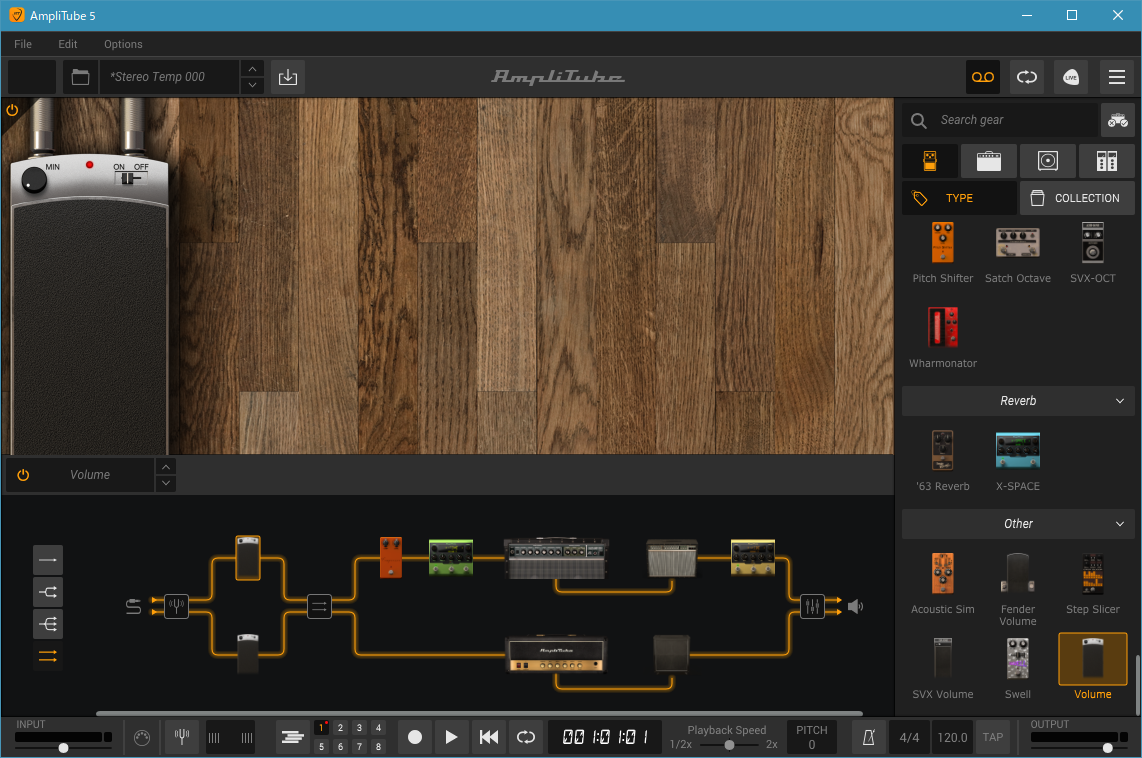Select the Swell pedal

point(1017,668)
